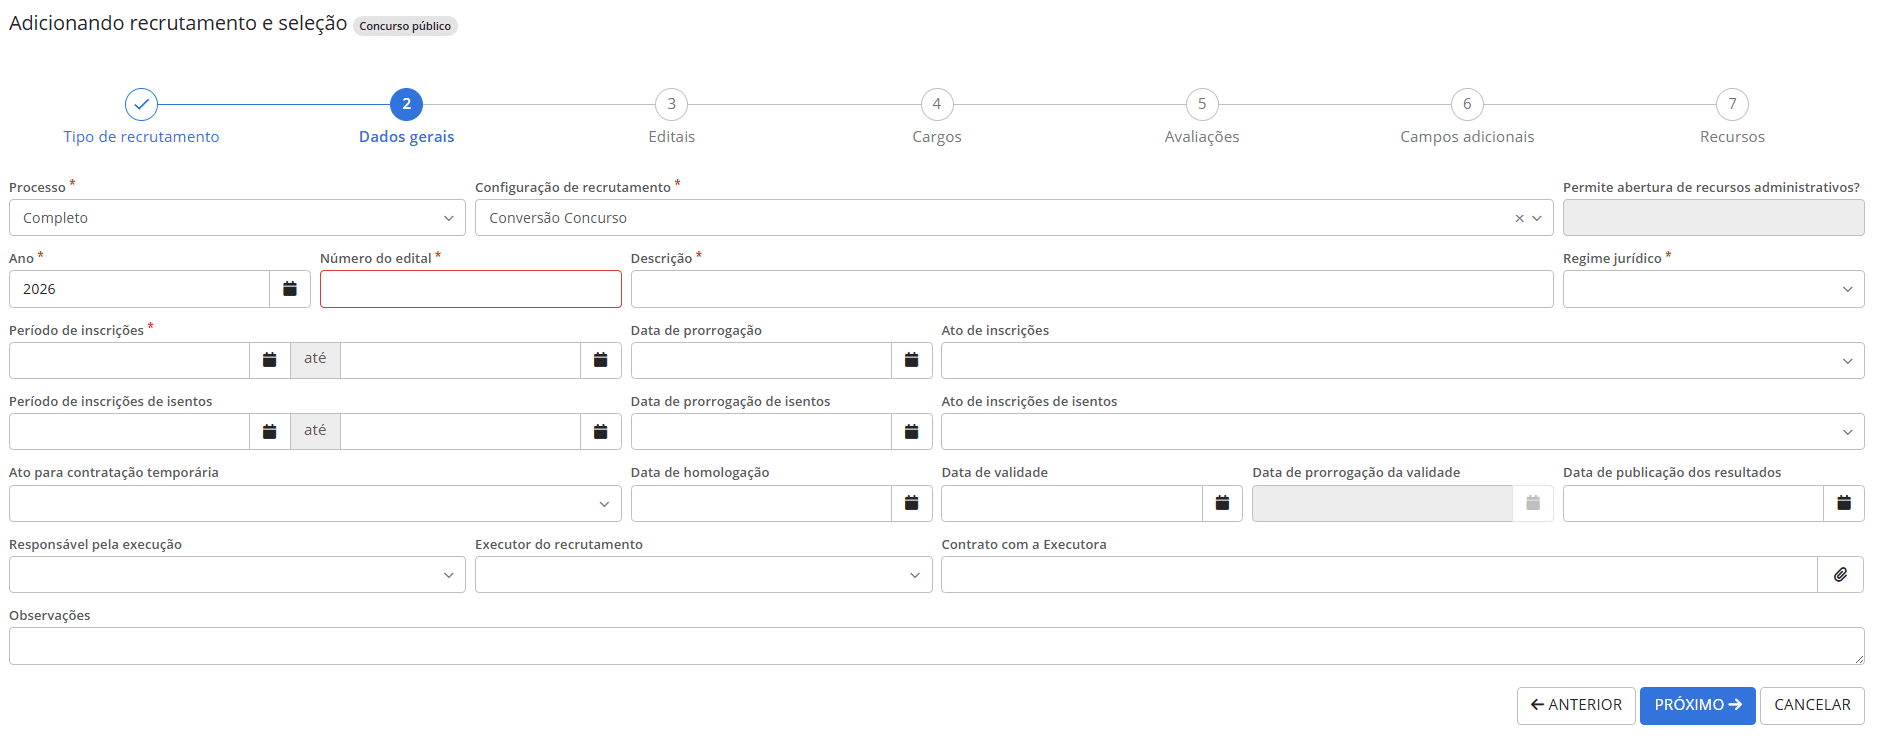Viewport: 1877px width, 736px height.
Task: Return to Tipo de recrutamento step
Action: pos(141,105)
